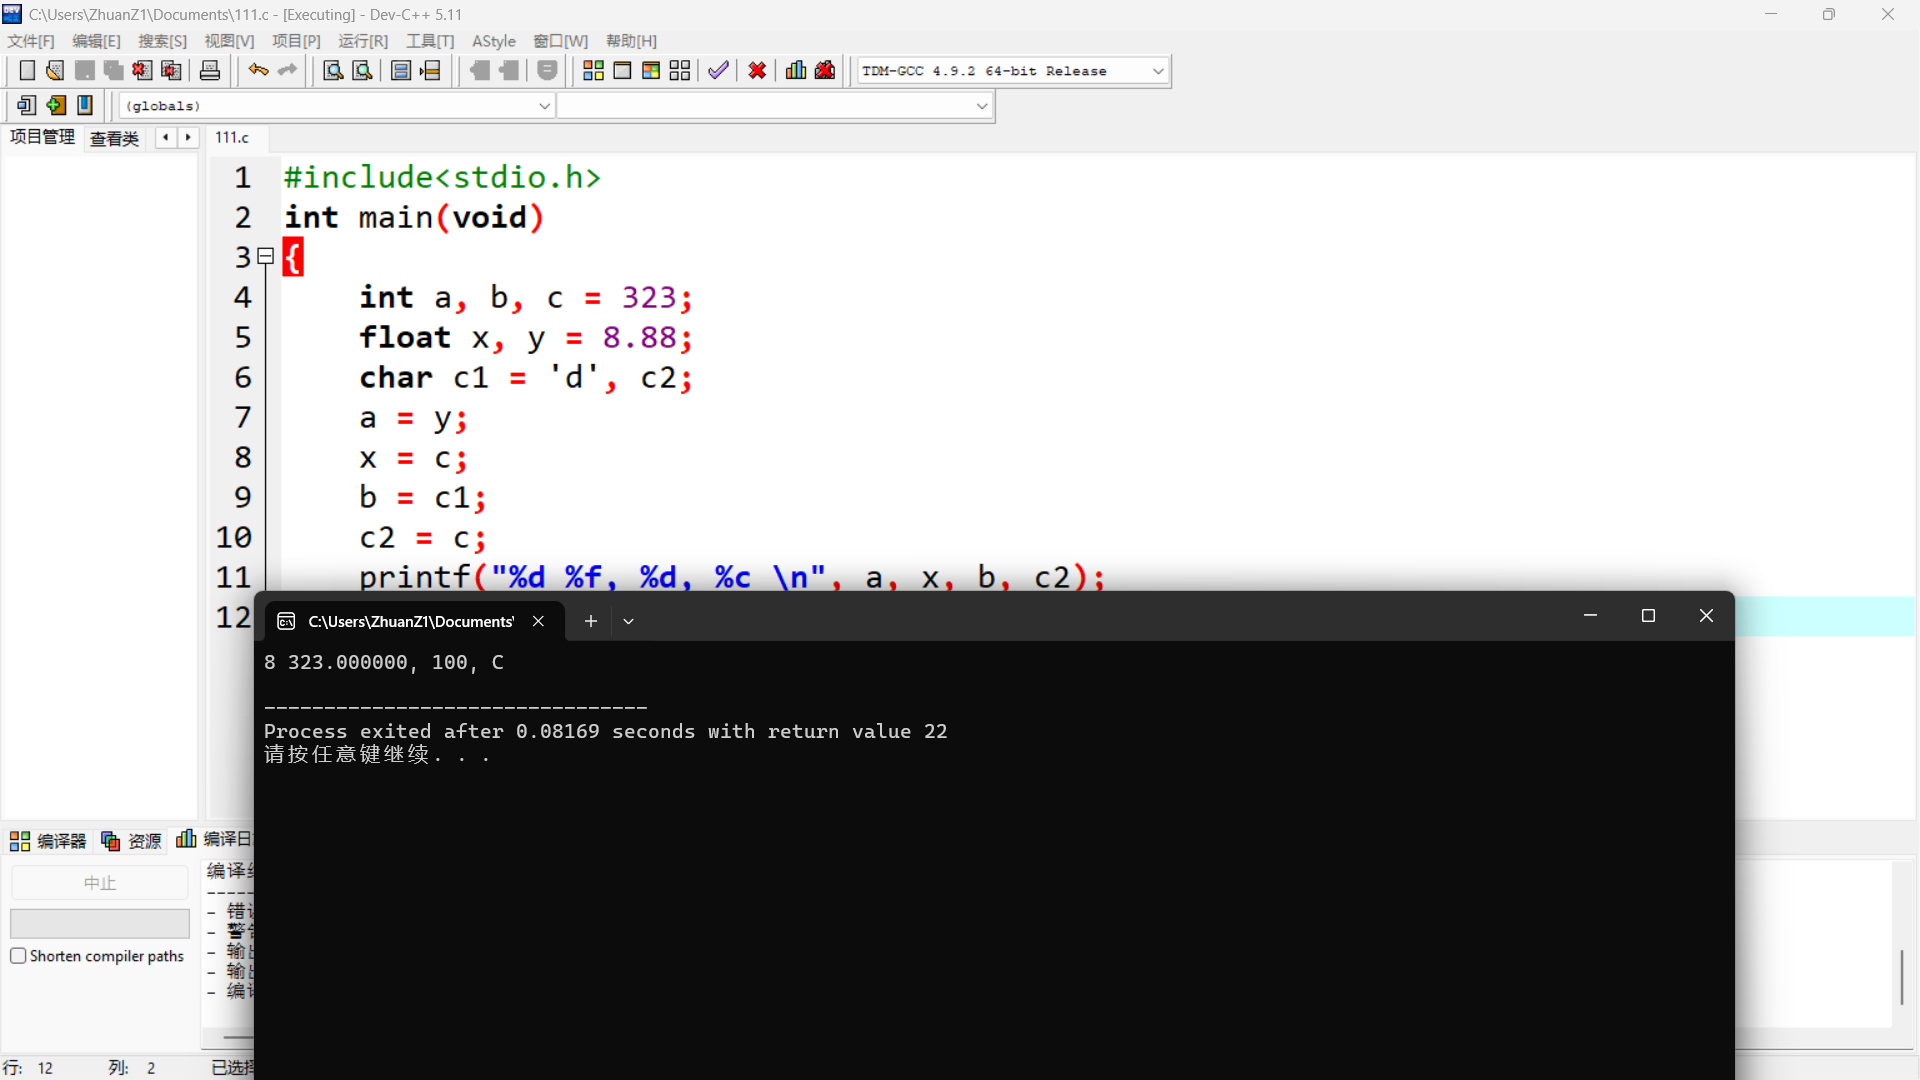The width and height of the screenshot is (1920, 1080).
Task: Click the 中止 abort button
Action: [x=100, y=883]
